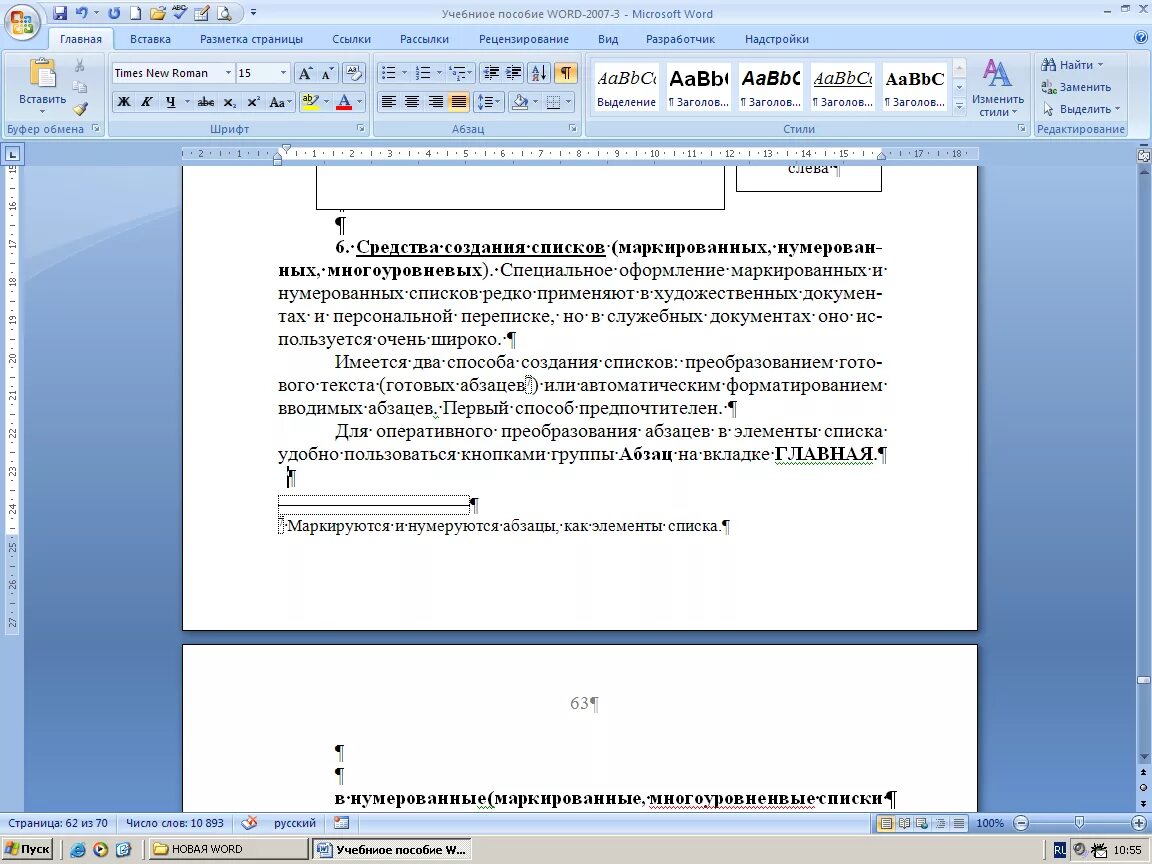Switch to Print Layout view in status bar
Screen dimensions: 1152x864
tap(887, 823)
